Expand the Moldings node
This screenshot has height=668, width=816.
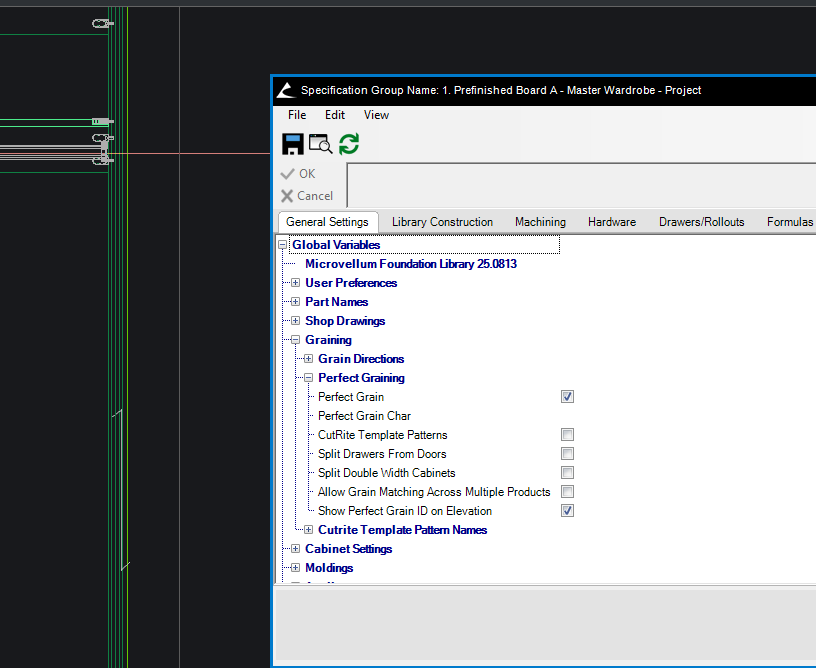tap(296, 568)
